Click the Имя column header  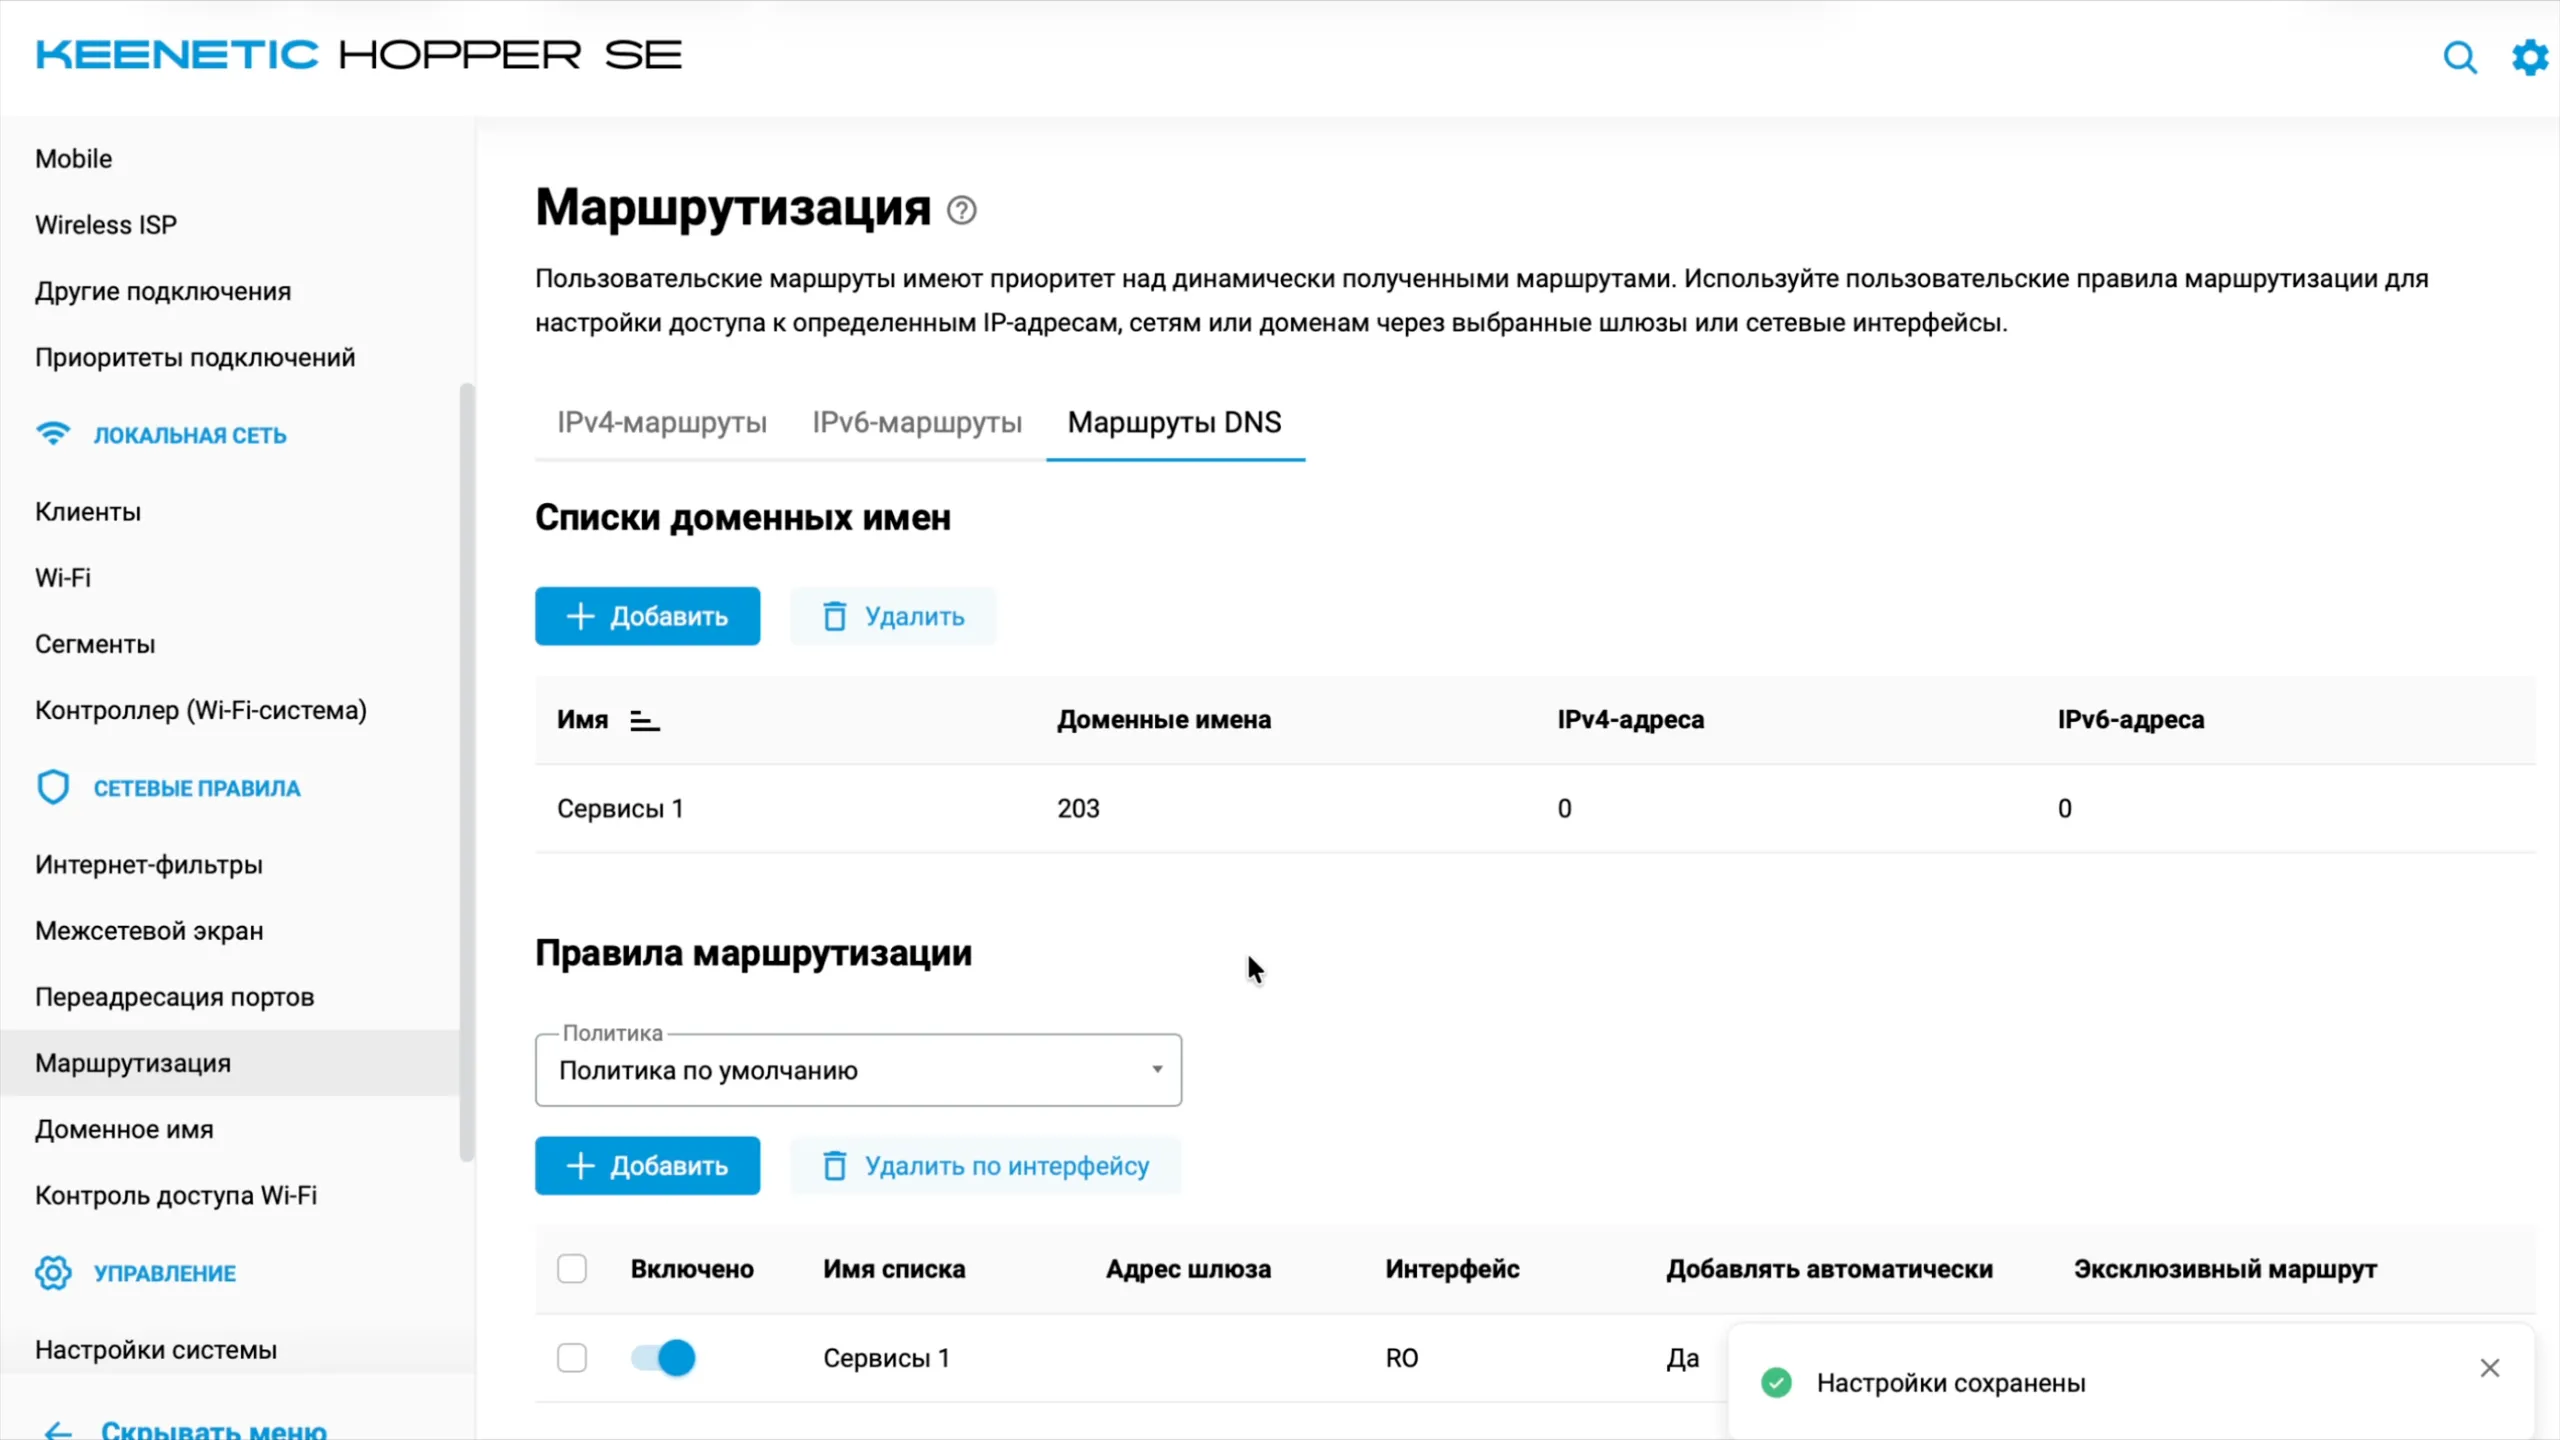pos(582,720)
